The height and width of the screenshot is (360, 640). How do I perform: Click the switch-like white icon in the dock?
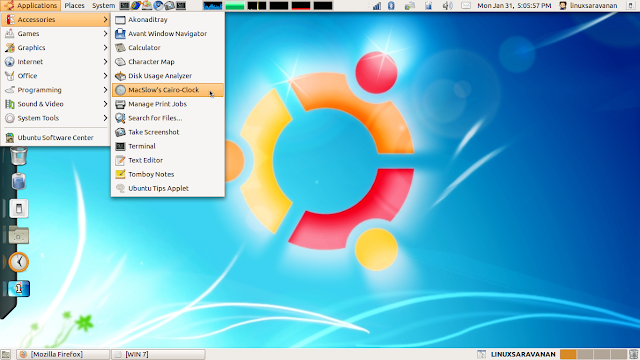(x=19, y=209)
